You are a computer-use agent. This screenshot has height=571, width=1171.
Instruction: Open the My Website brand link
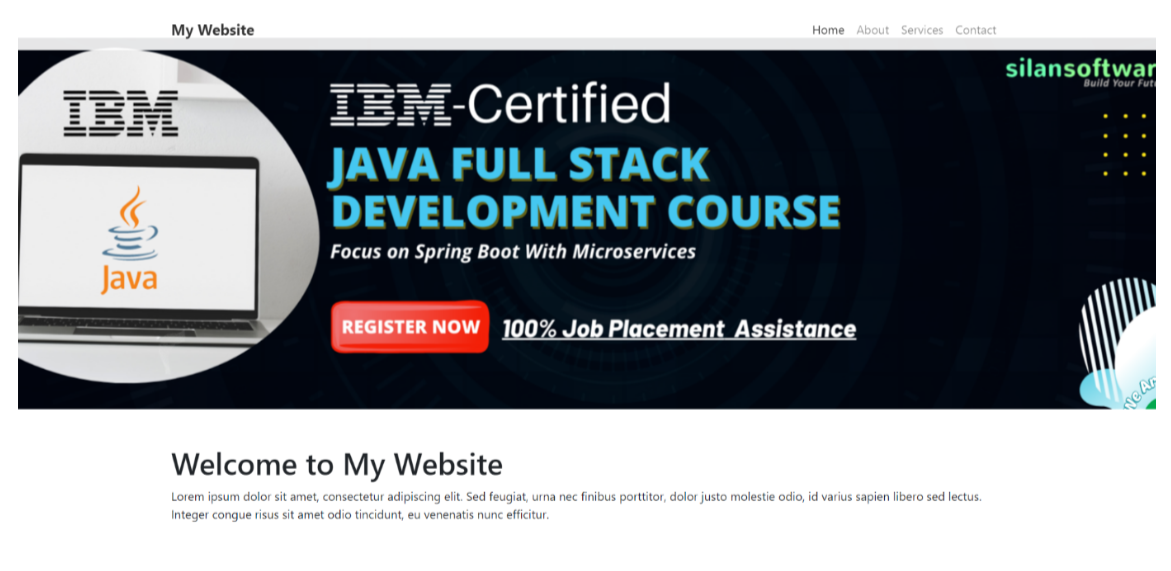[x=213, y=30]
